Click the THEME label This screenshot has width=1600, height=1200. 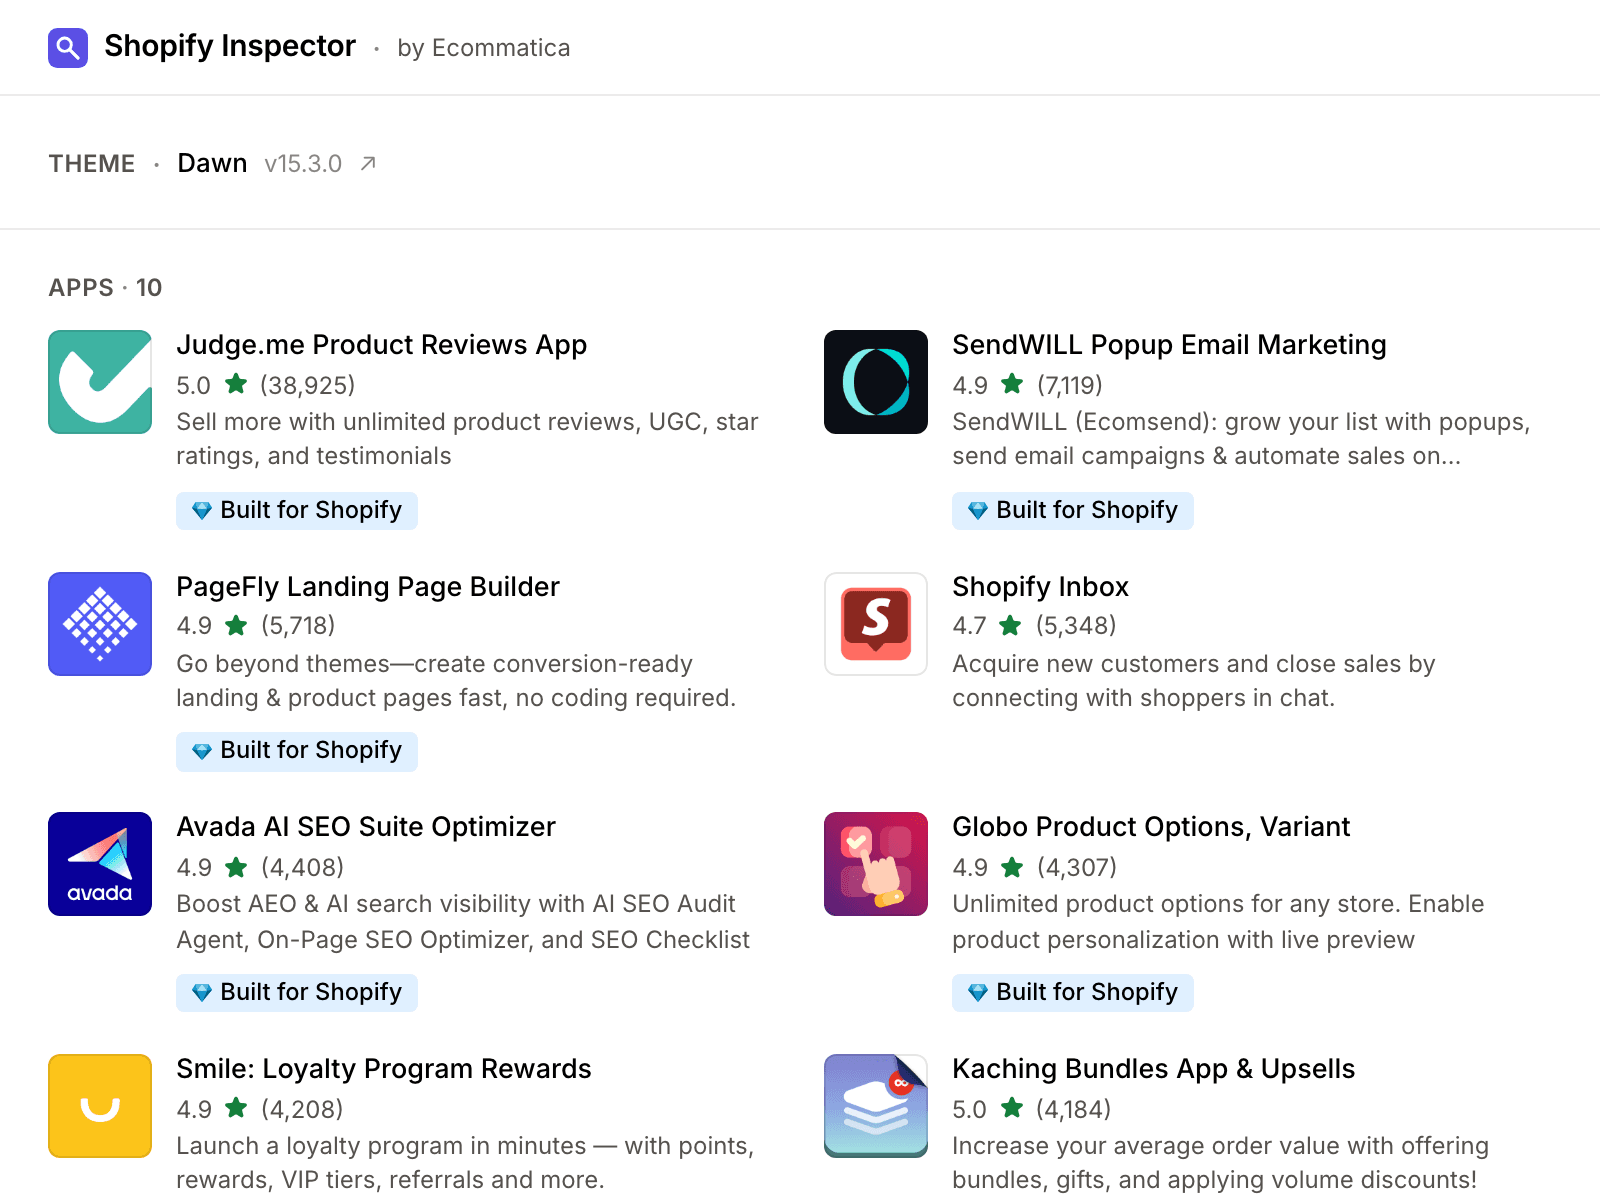92,164
